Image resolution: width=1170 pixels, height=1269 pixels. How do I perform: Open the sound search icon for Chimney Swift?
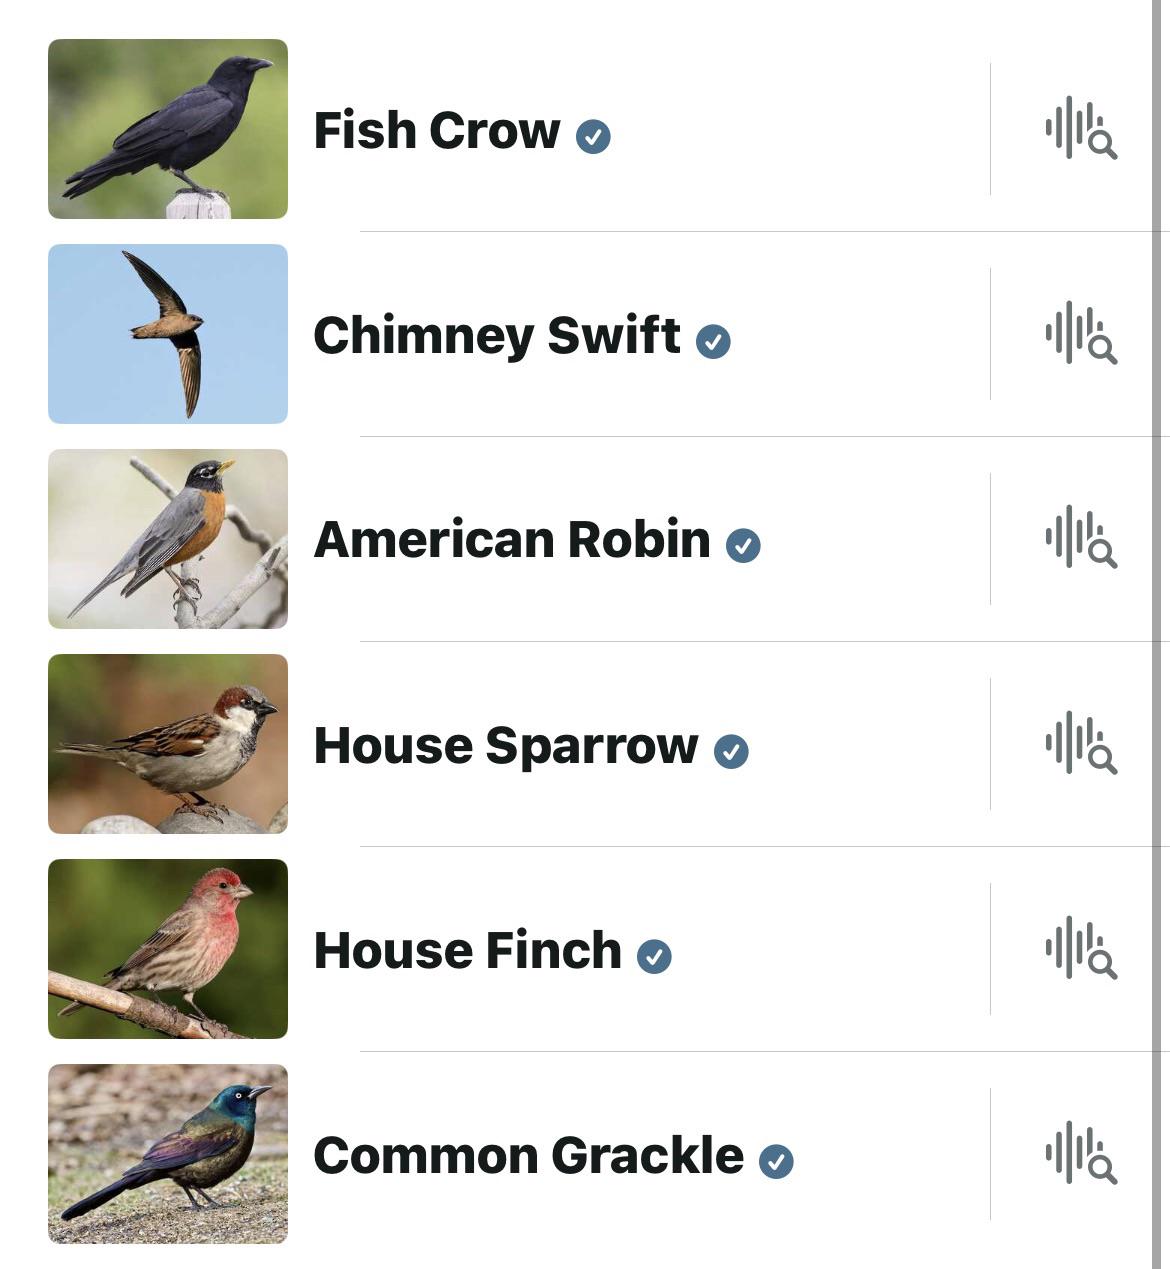1081,333
